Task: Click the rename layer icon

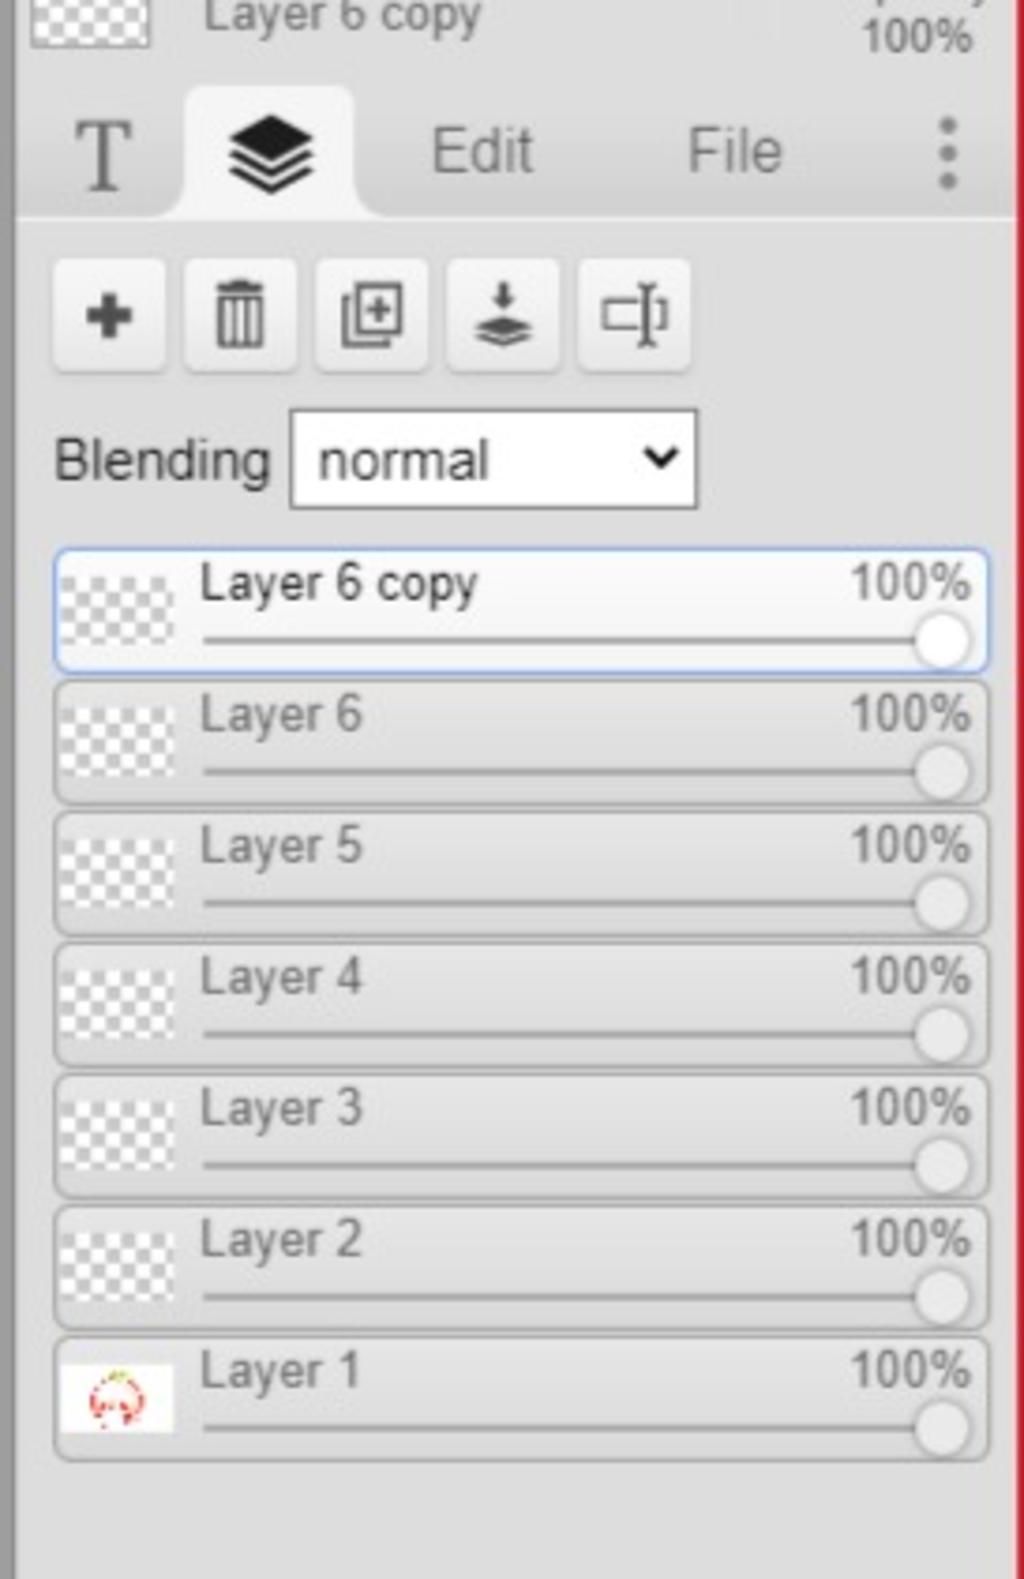Action: point(634,316)
